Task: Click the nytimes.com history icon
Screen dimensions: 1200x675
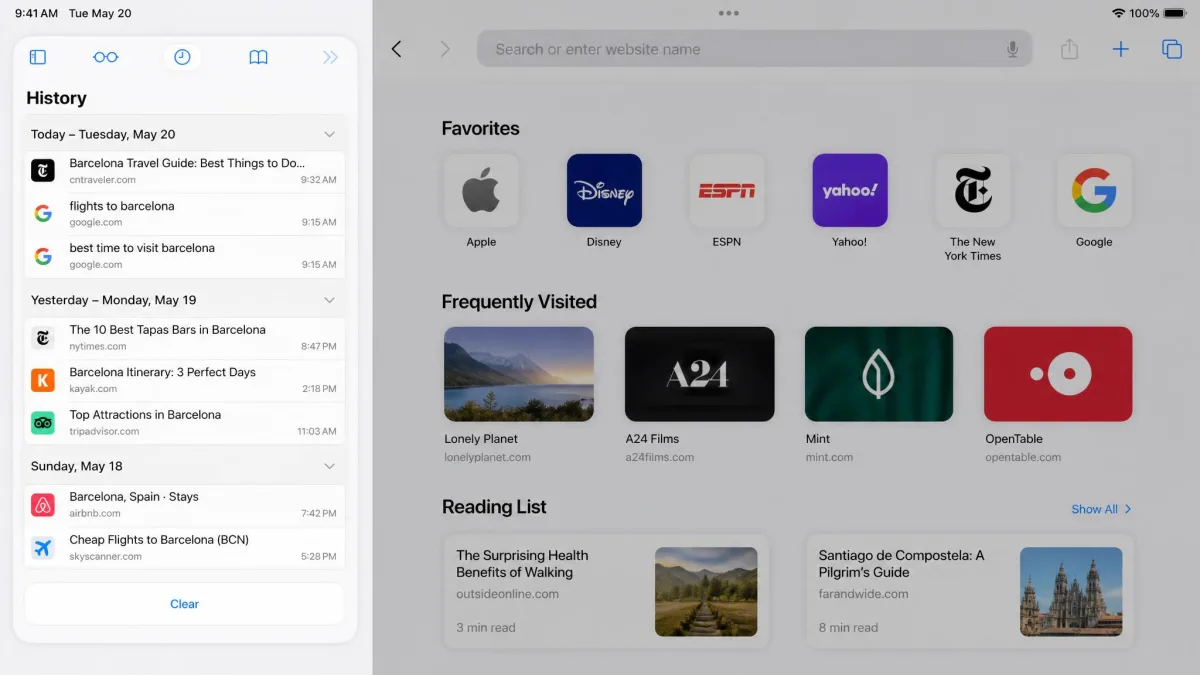Action: coord(43,338)
